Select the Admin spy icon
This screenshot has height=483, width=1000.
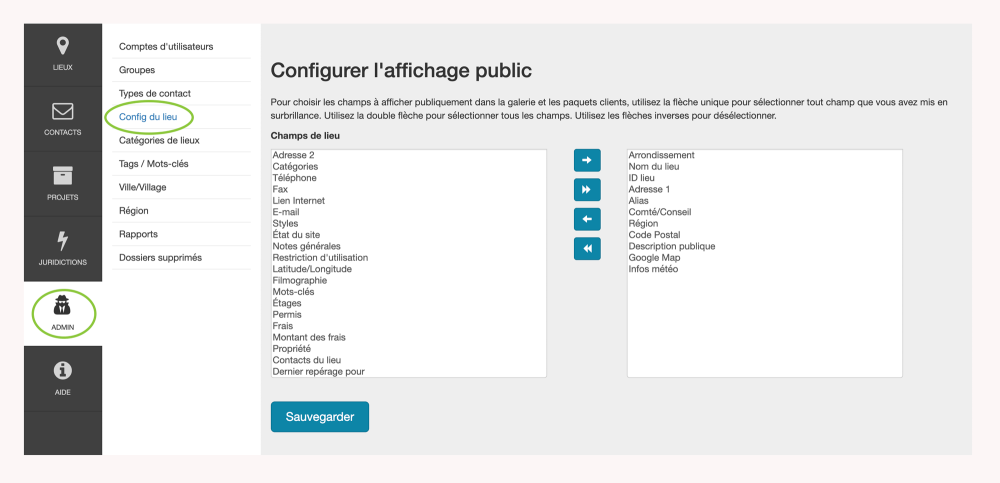63,315
